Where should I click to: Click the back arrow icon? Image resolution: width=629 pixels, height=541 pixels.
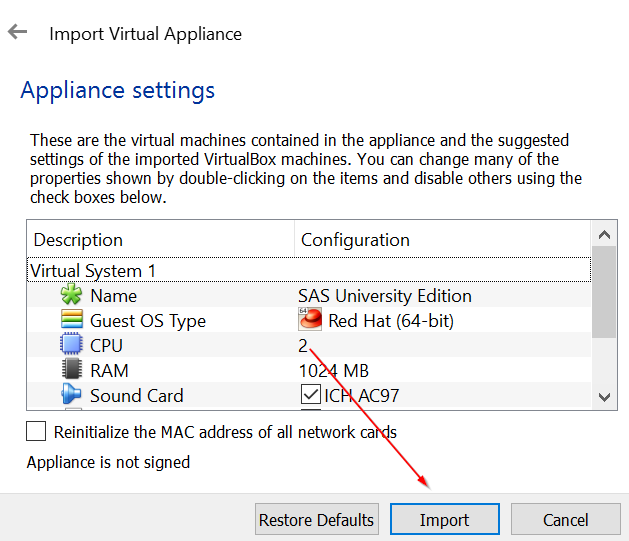[17, 32]
